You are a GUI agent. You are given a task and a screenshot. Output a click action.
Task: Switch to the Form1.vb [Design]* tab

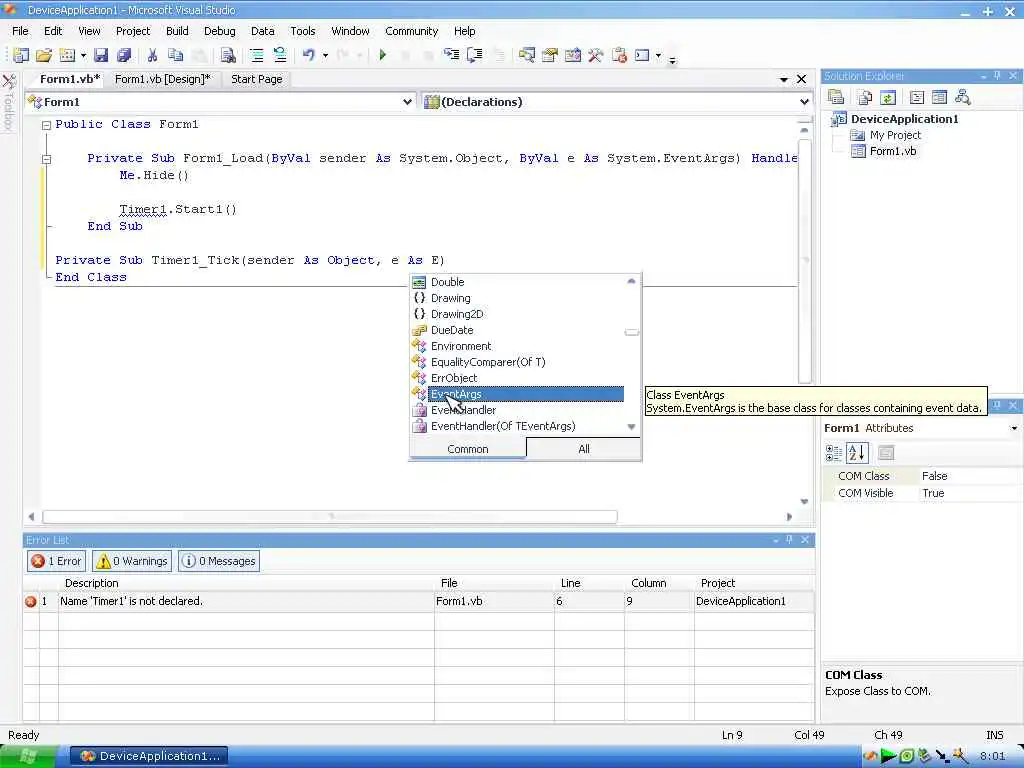pyautogui.click(x=163, y=79)
